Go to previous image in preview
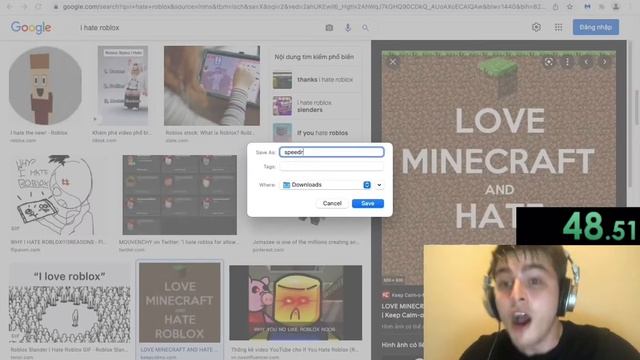 (x=586, y=62)
